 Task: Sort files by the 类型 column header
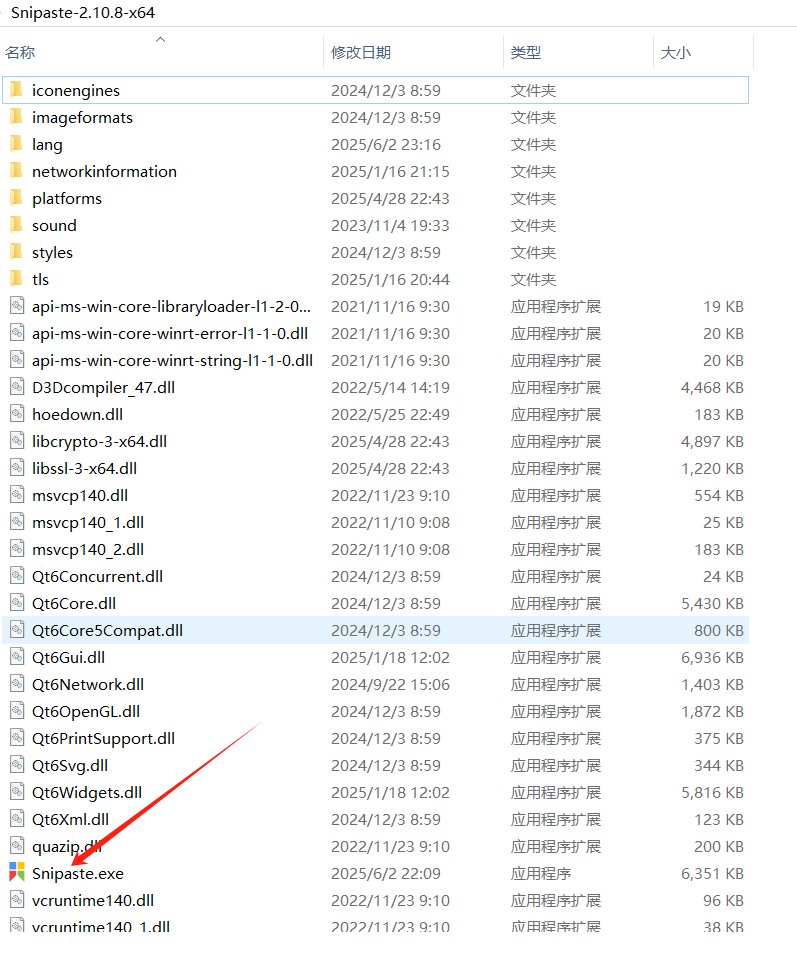tap(526, 52)
